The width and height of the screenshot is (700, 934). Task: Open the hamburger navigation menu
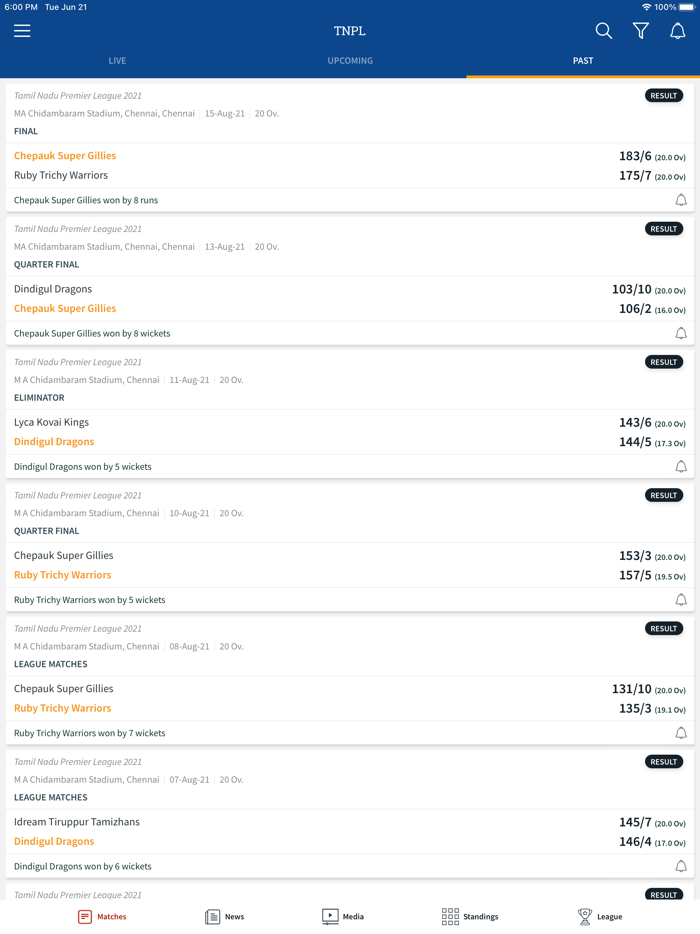tap(22, 31)
